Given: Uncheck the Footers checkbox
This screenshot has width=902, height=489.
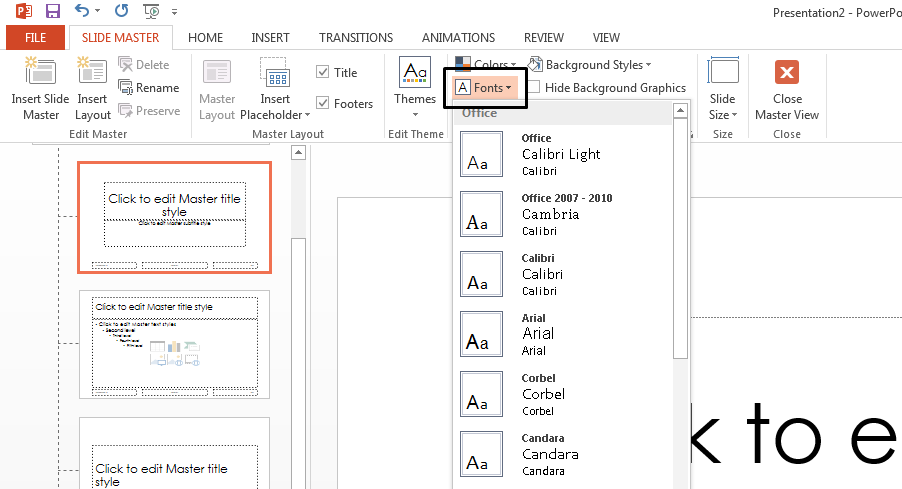Looking at the screenshot, I should click(323, 103).
